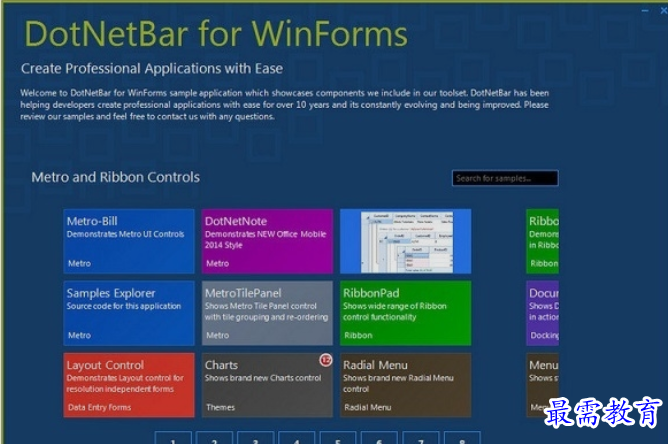Open the grid screenshot thumbnail tile

tap(406, 241)
